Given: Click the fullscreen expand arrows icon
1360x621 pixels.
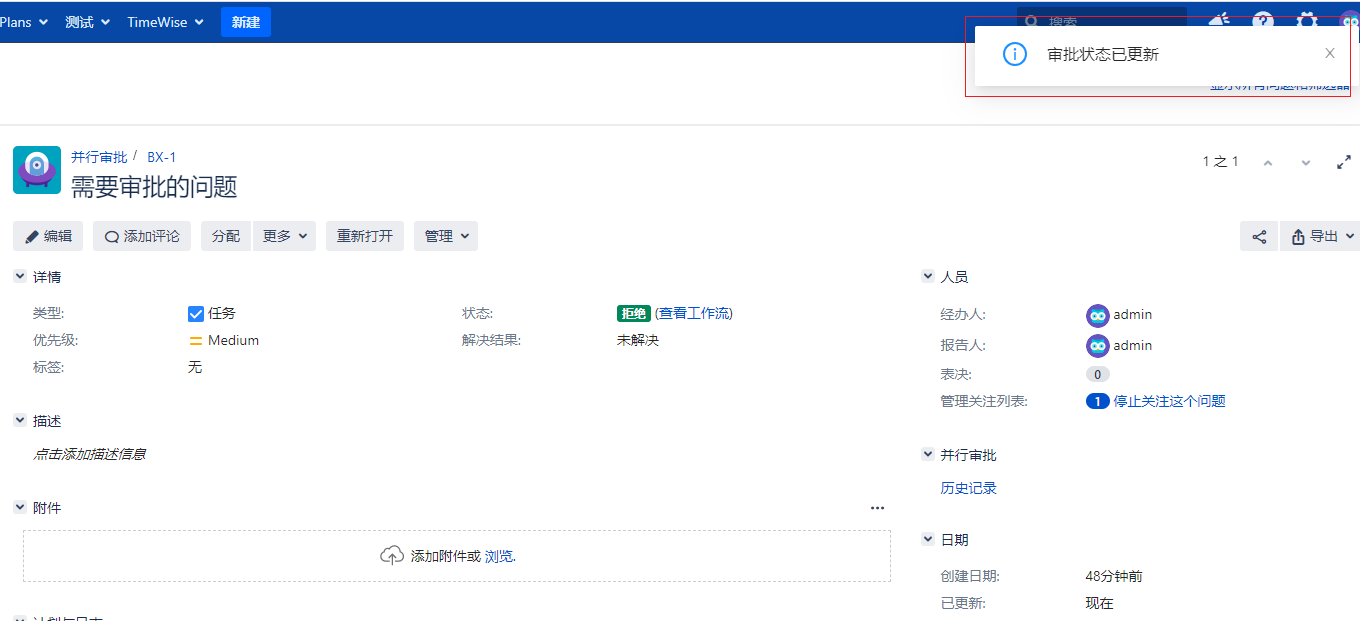Looking at the screenshot, I should click(1344, 162).
